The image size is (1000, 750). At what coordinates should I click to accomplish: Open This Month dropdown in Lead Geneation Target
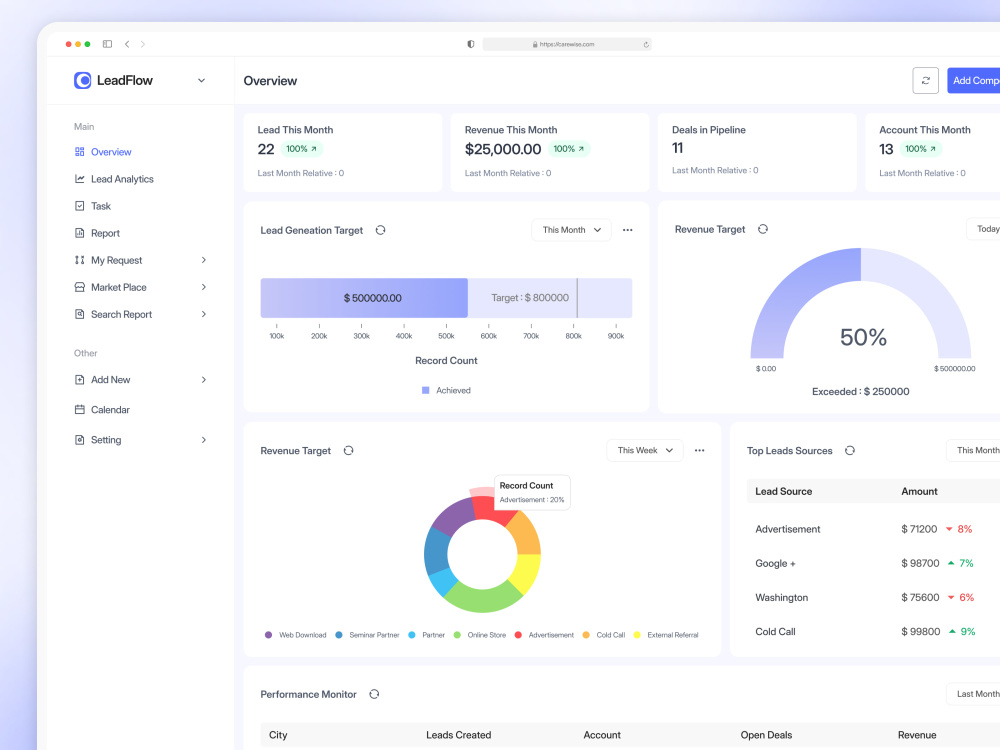(x=571, y=230)
